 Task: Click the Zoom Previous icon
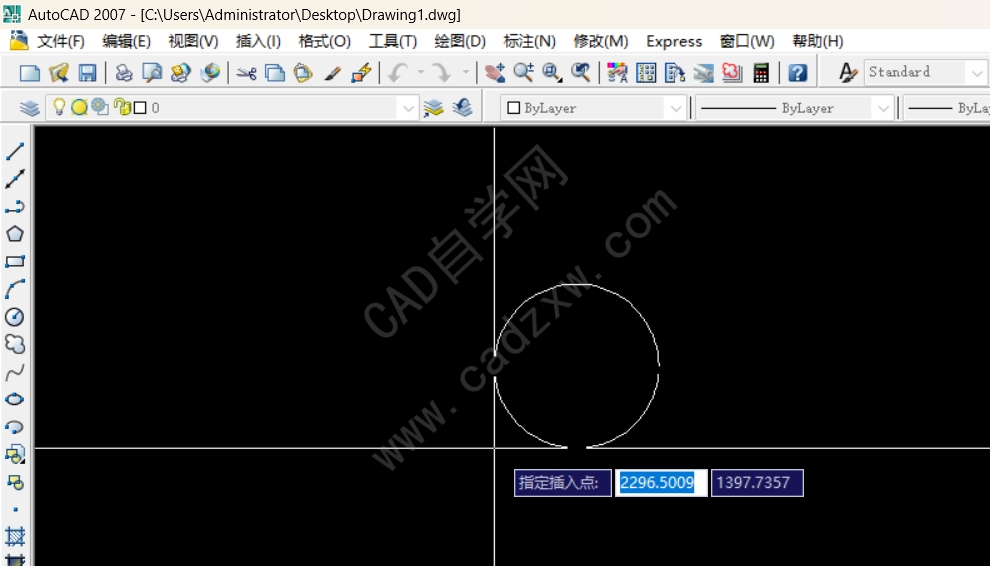(x=580, y=73)
